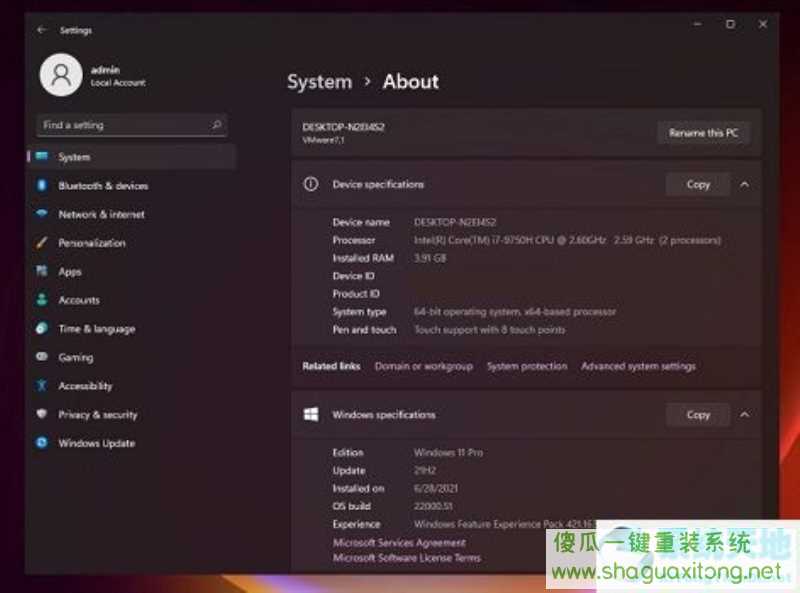Viewport: 800px width, 593px height.
Task: Select the Gaming controller icon
Action: 42,357
